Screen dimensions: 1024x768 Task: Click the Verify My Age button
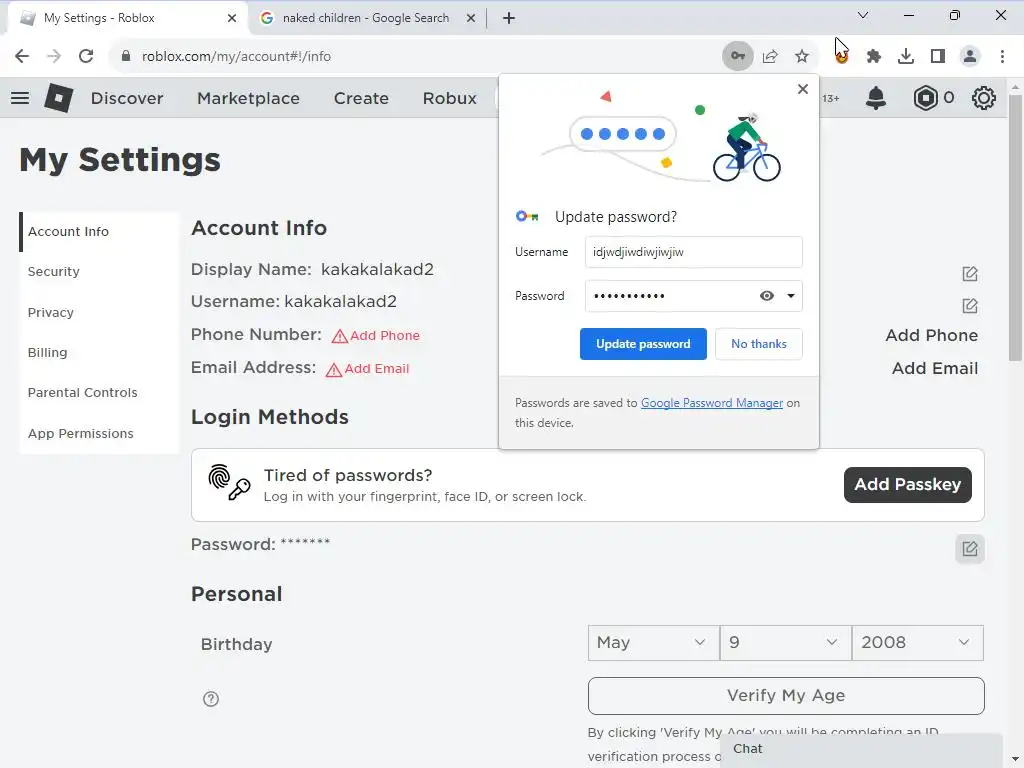tap(786, 696)
